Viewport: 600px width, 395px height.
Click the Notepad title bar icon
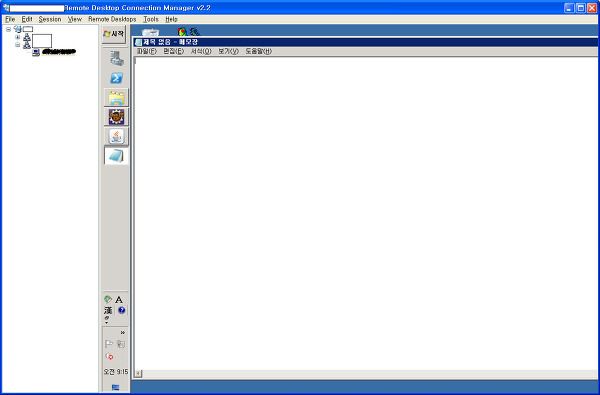click(x=139, y=42)
